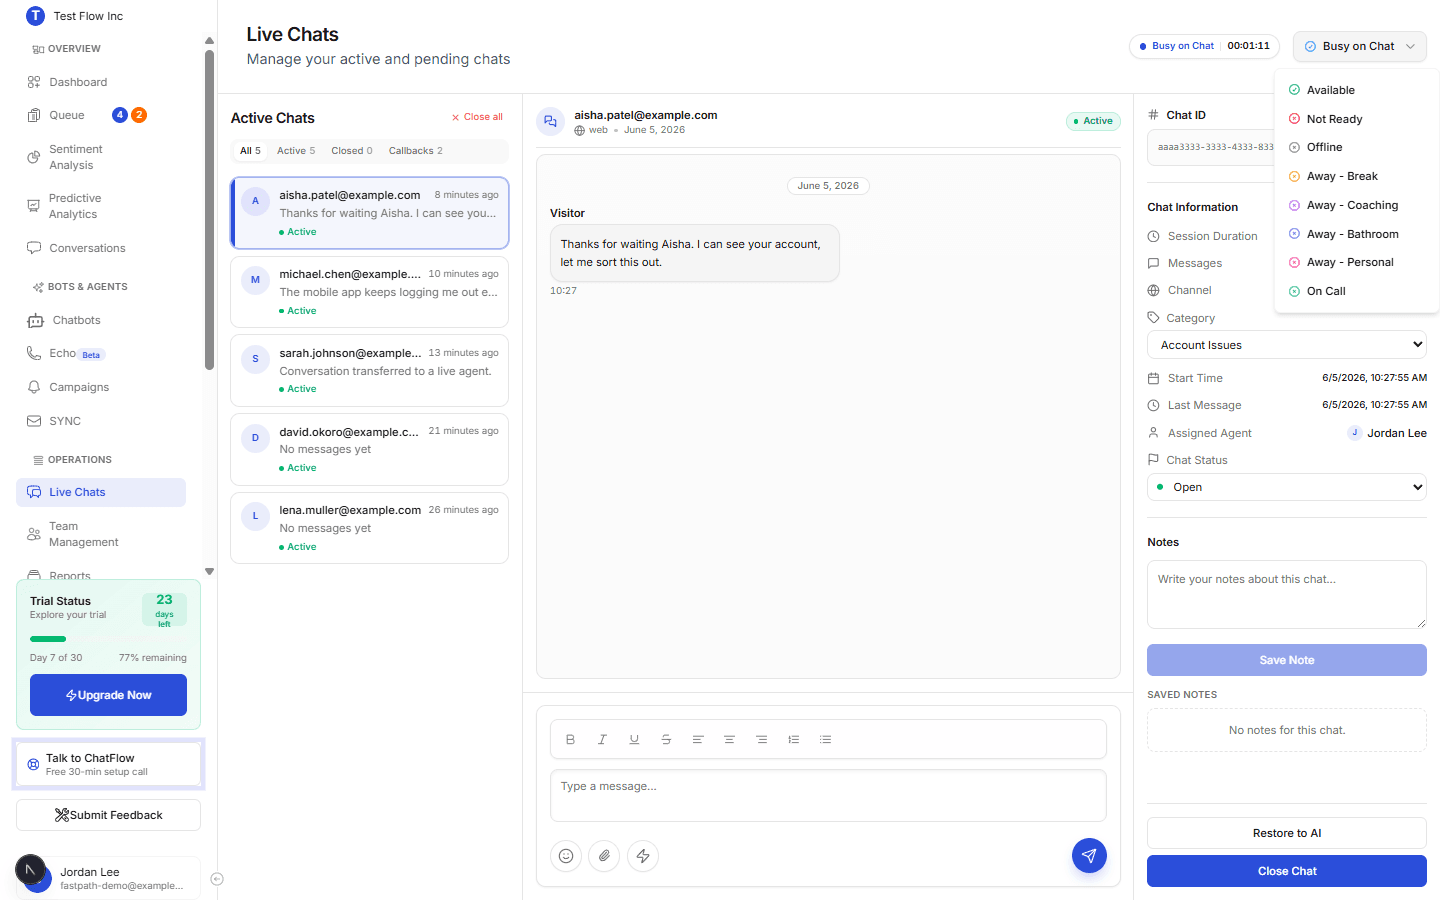Toggle bold formatting in message editor
The width and height of the screenshot is (1440, 900).
[570, 740]
